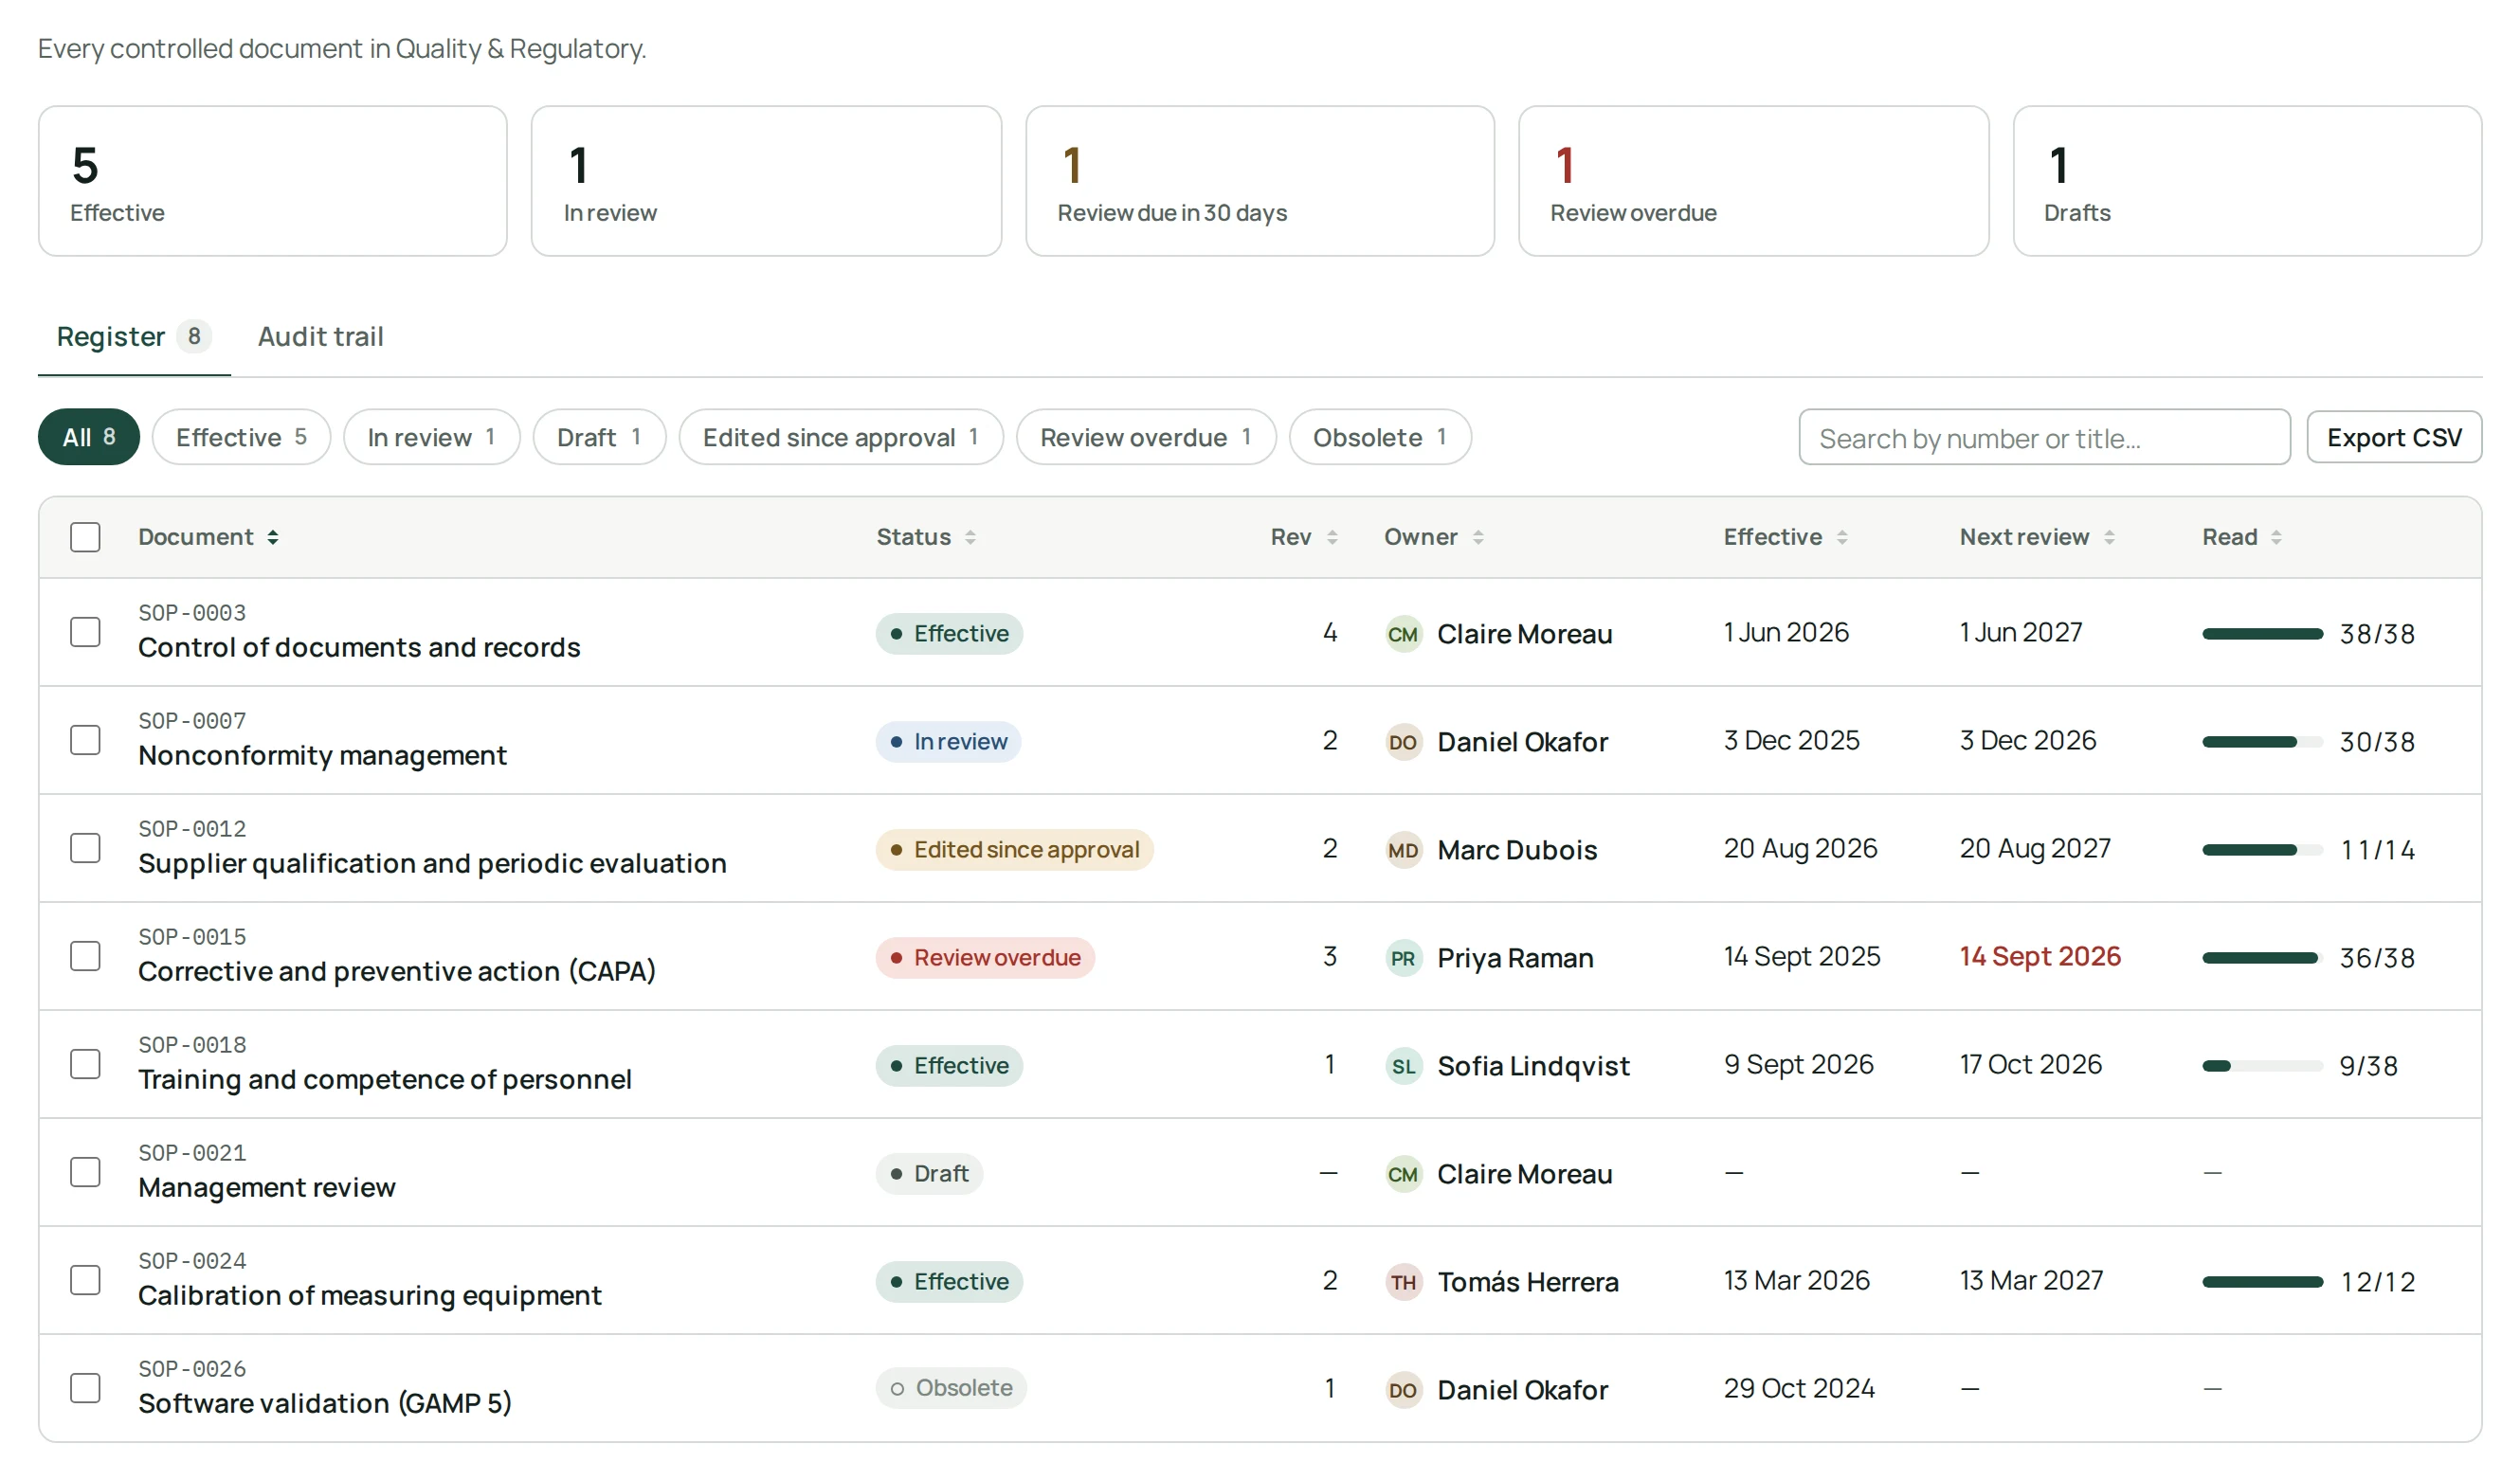Viewport: 2520px width, 1480px height.
Task: Filter the register by In review
Action: pos(431,437)
